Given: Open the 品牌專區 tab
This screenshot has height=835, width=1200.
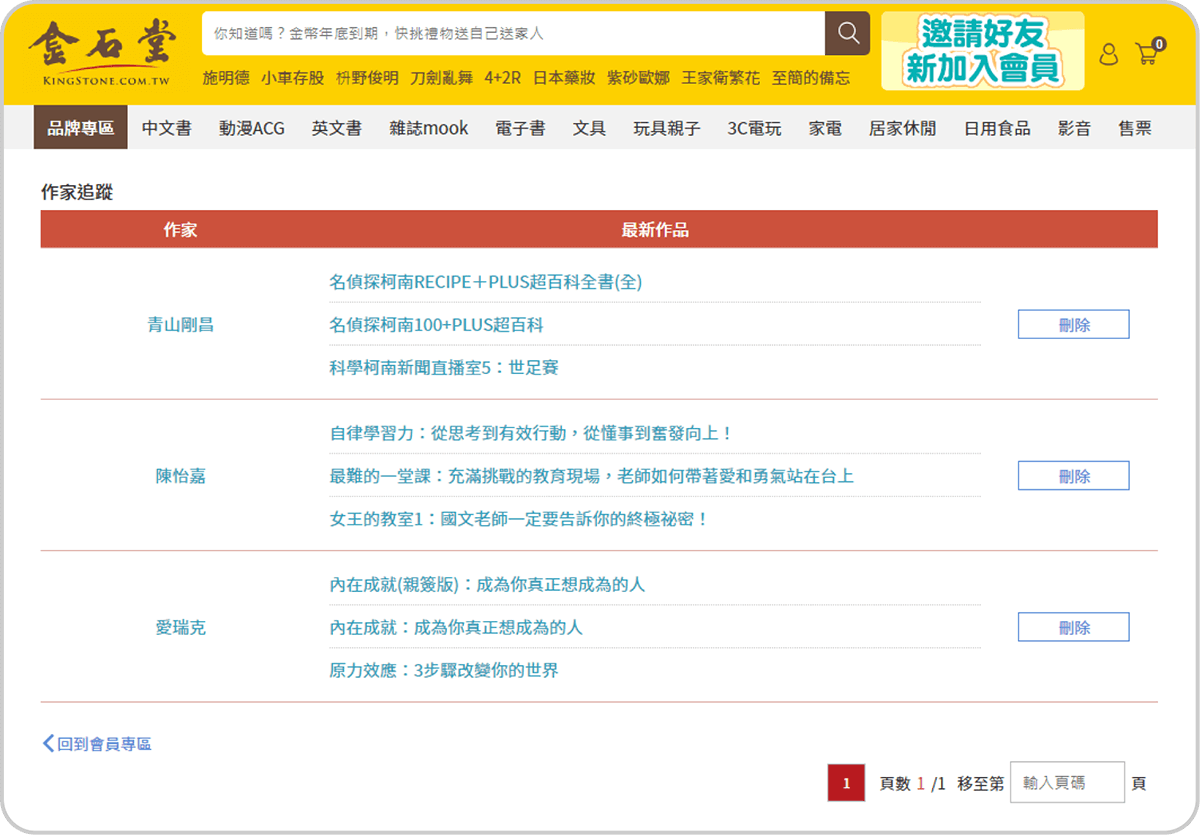Looking at the screenshot, I should pos(81,128).
